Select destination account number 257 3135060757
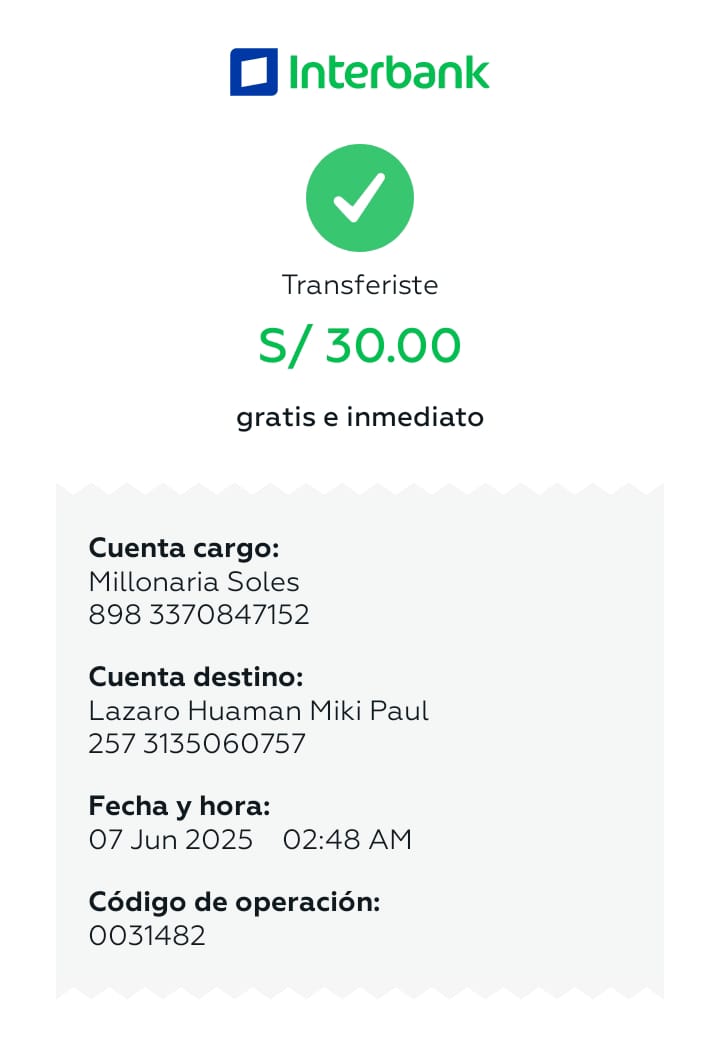The width and height of the screenshot is (720, 1064). (x=197, y=744)
